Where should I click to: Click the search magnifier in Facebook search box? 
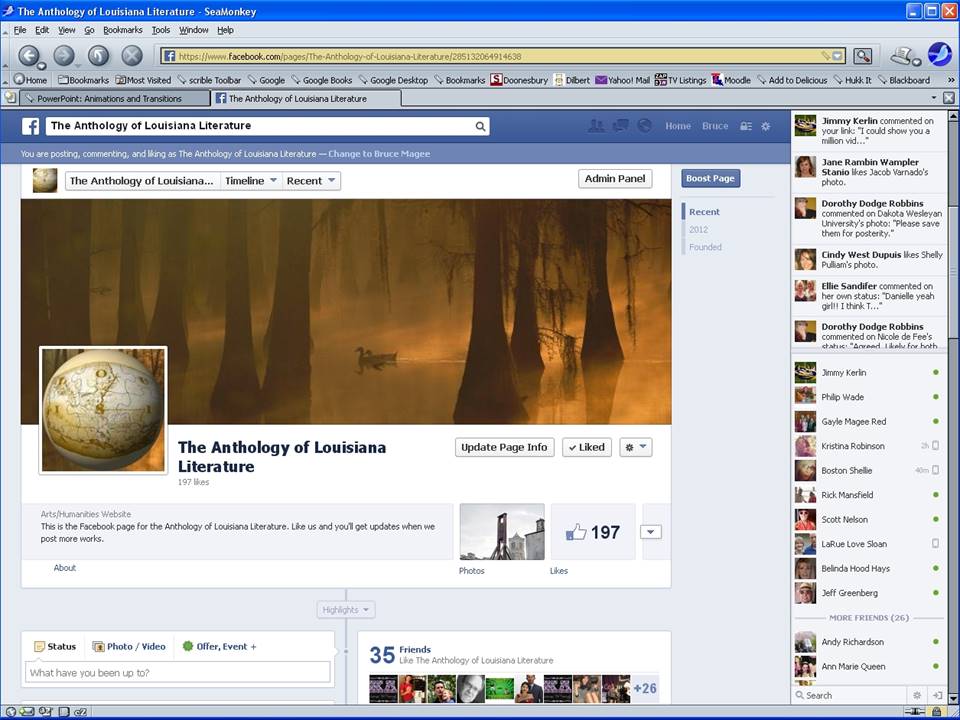pyautogui.click(x=480, y=127)
